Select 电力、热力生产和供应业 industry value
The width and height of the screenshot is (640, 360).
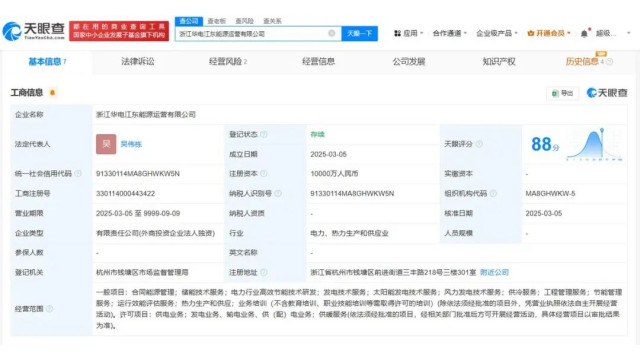[x=349, y=233]
